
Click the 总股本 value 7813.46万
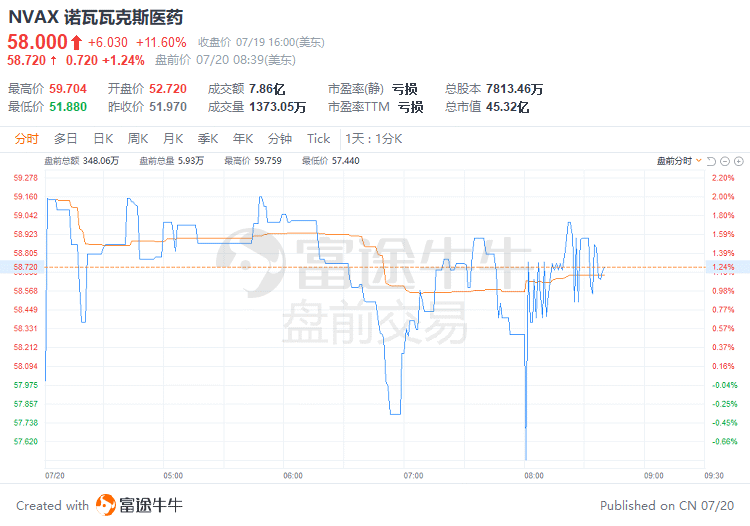click(x=515, y=89)
